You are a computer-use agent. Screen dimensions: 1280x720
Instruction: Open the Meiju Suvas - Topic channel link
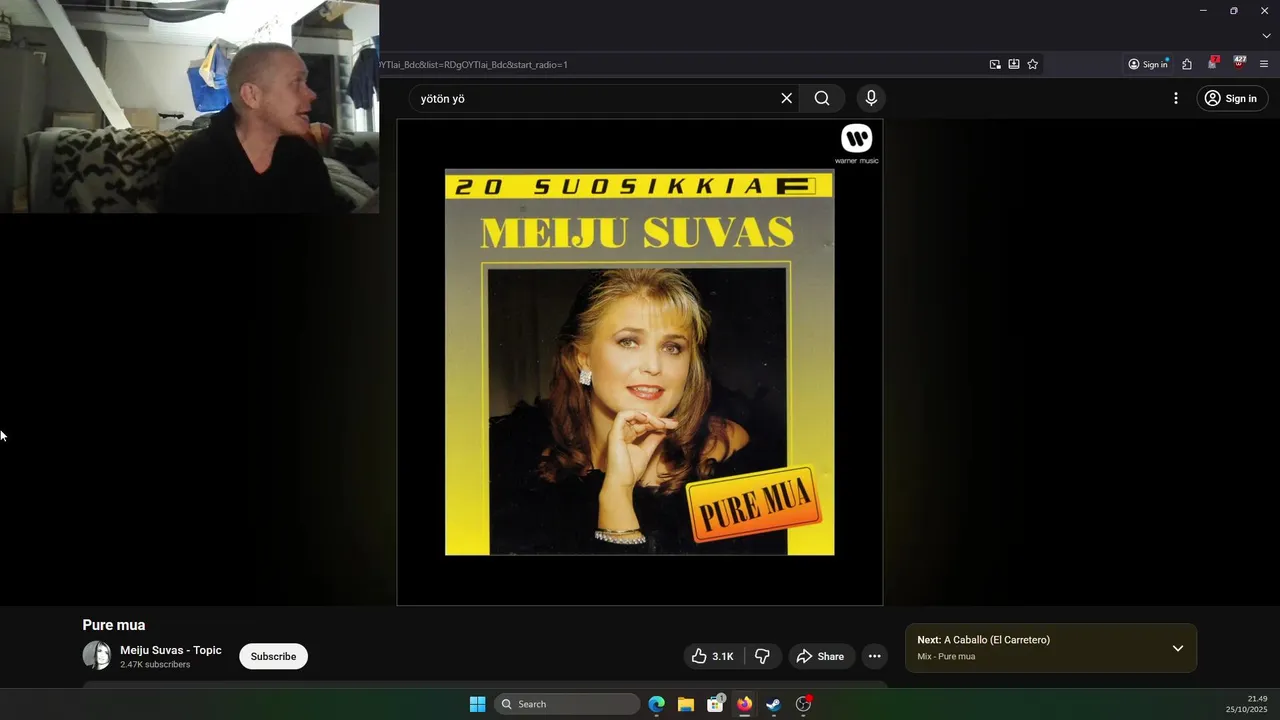click(x=171, y=650)
